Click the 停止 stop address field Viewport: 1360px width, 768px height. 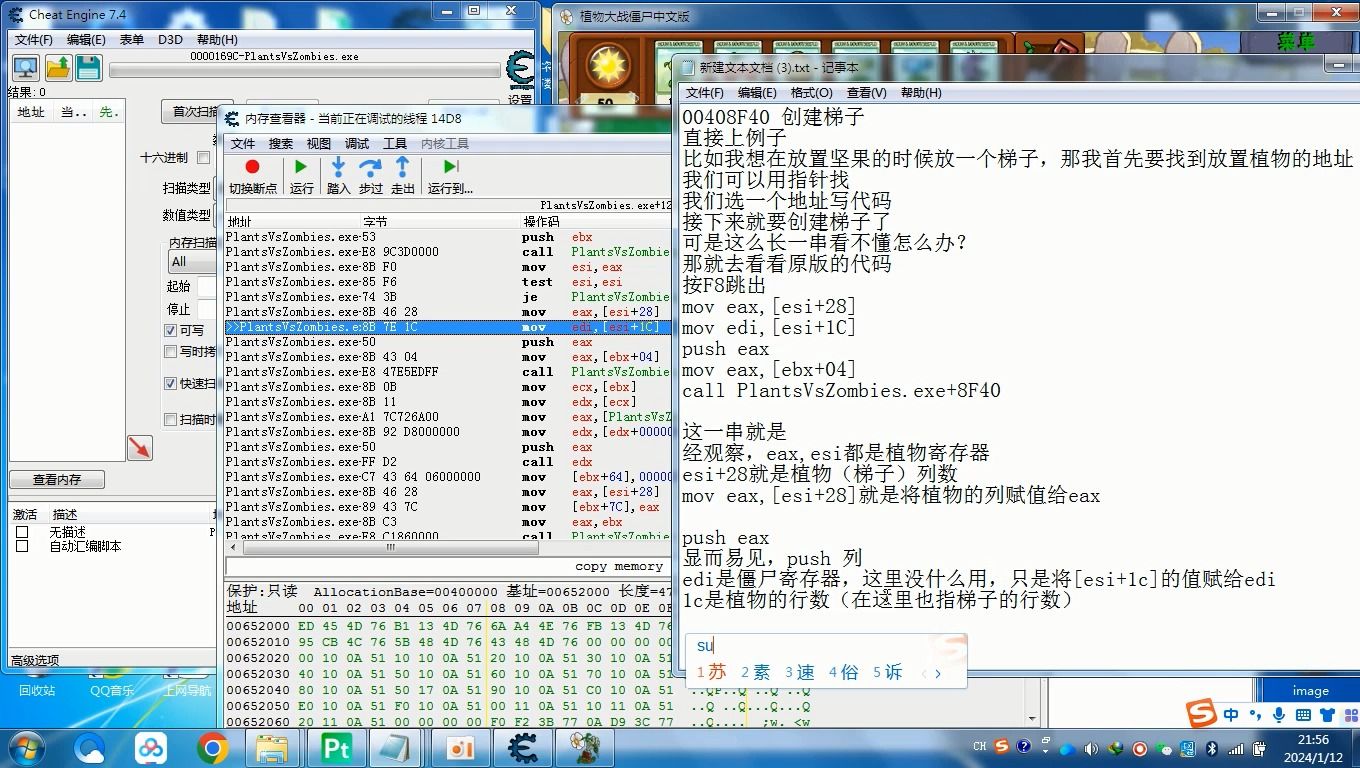(208, 309)
